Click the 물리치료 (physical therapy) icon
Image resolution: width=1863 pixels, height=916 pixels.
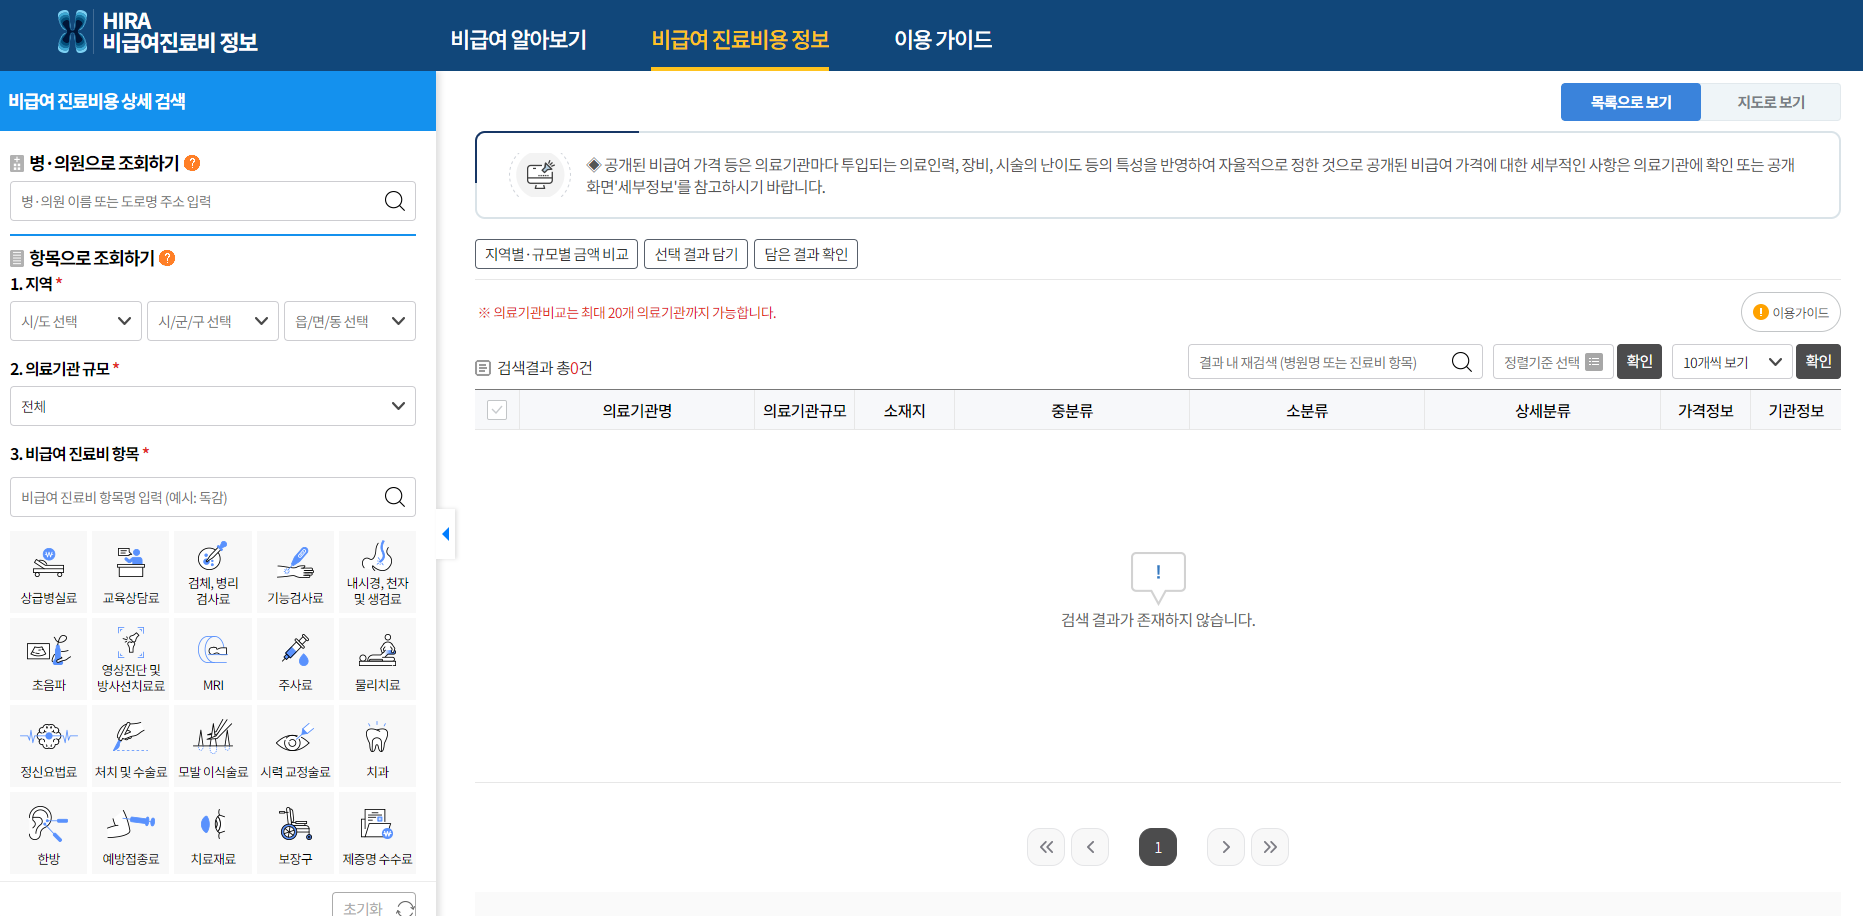[377, 658]
